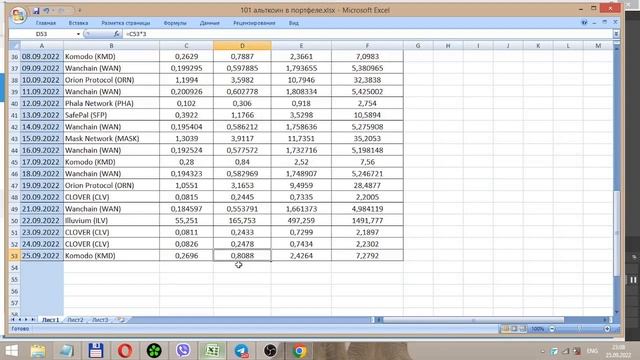Screen dimensions: 640x360
Task: Open Telegram from the taskbar
Action: (242, 351)
